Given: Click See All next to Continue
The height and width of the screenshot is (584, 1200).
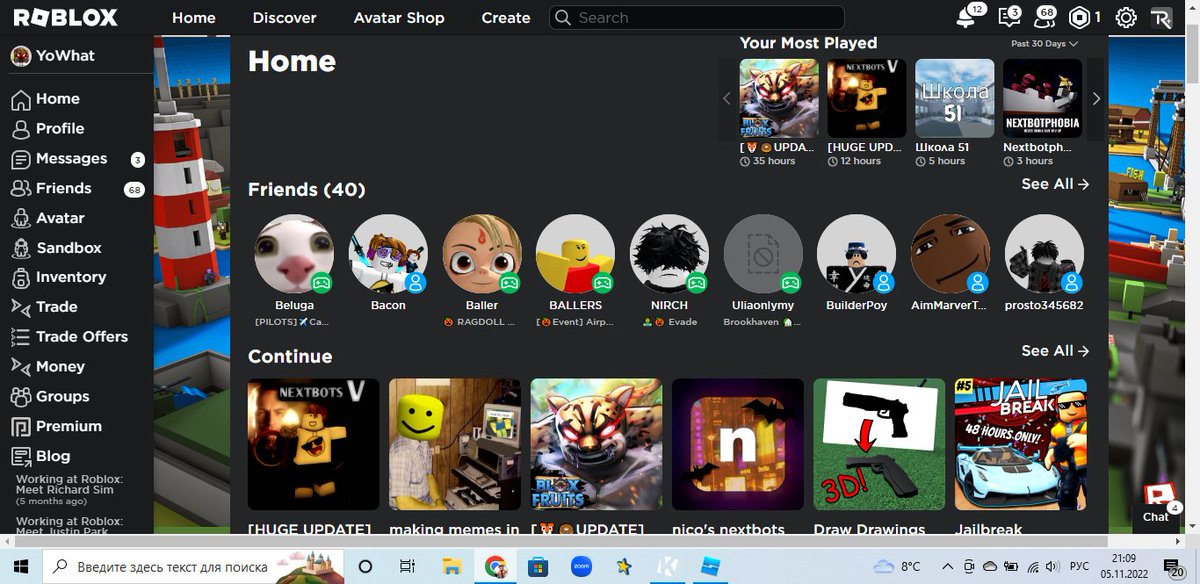Looking at the screenshot, I should click(1055, 350).
